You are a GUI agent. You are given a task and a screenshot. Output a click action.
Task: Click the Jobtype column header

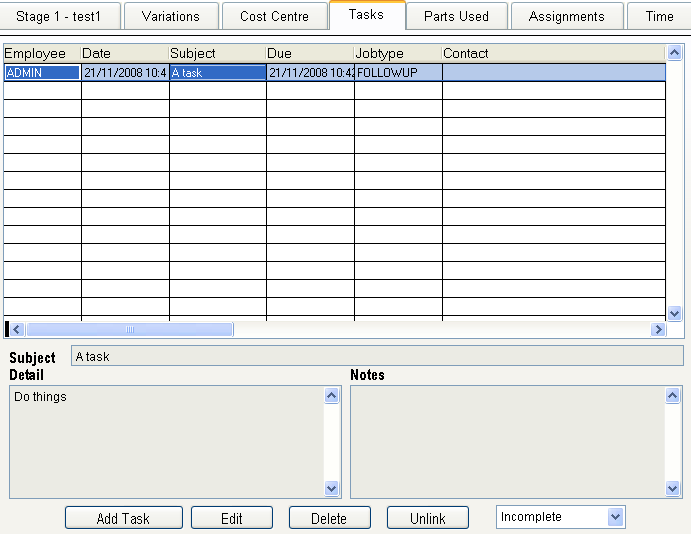coord(397,53)
